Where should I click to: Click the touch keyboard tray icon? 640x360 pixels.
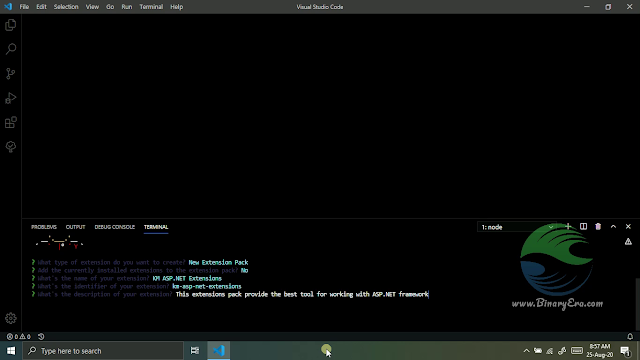pyautogui.click(x=577, y=351)
